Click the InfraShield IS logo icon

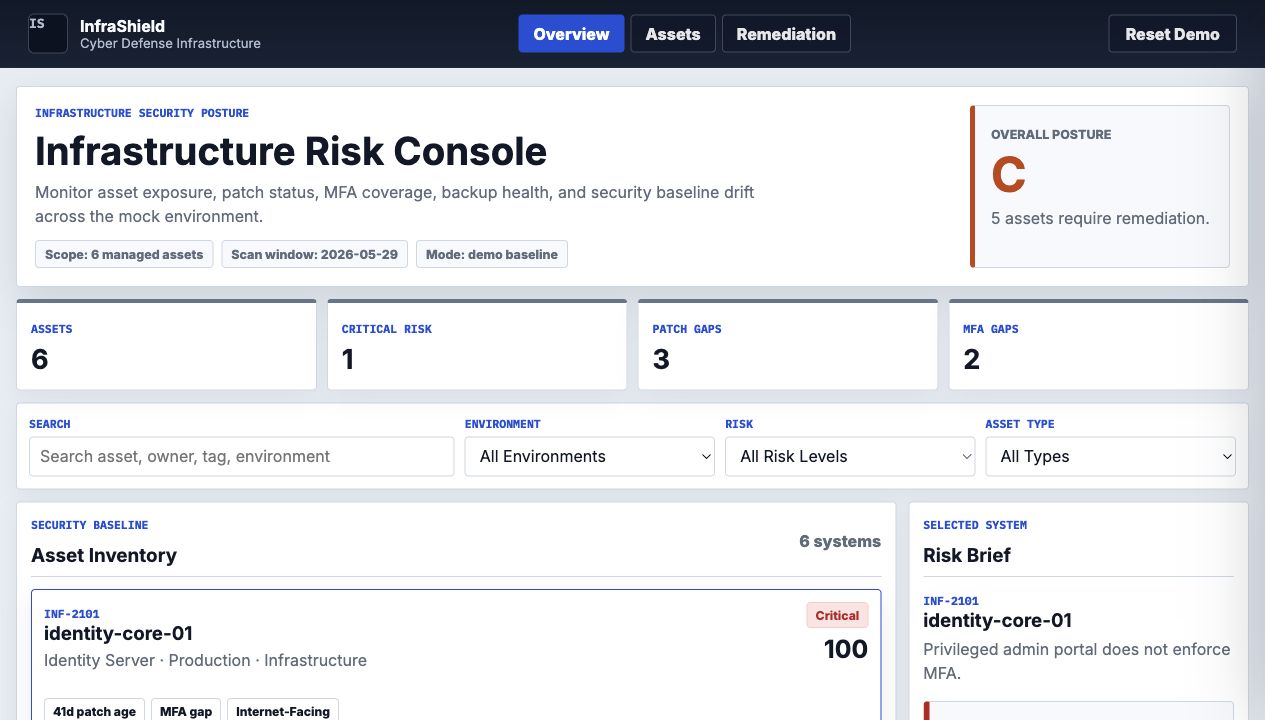(x=48, y=34)
